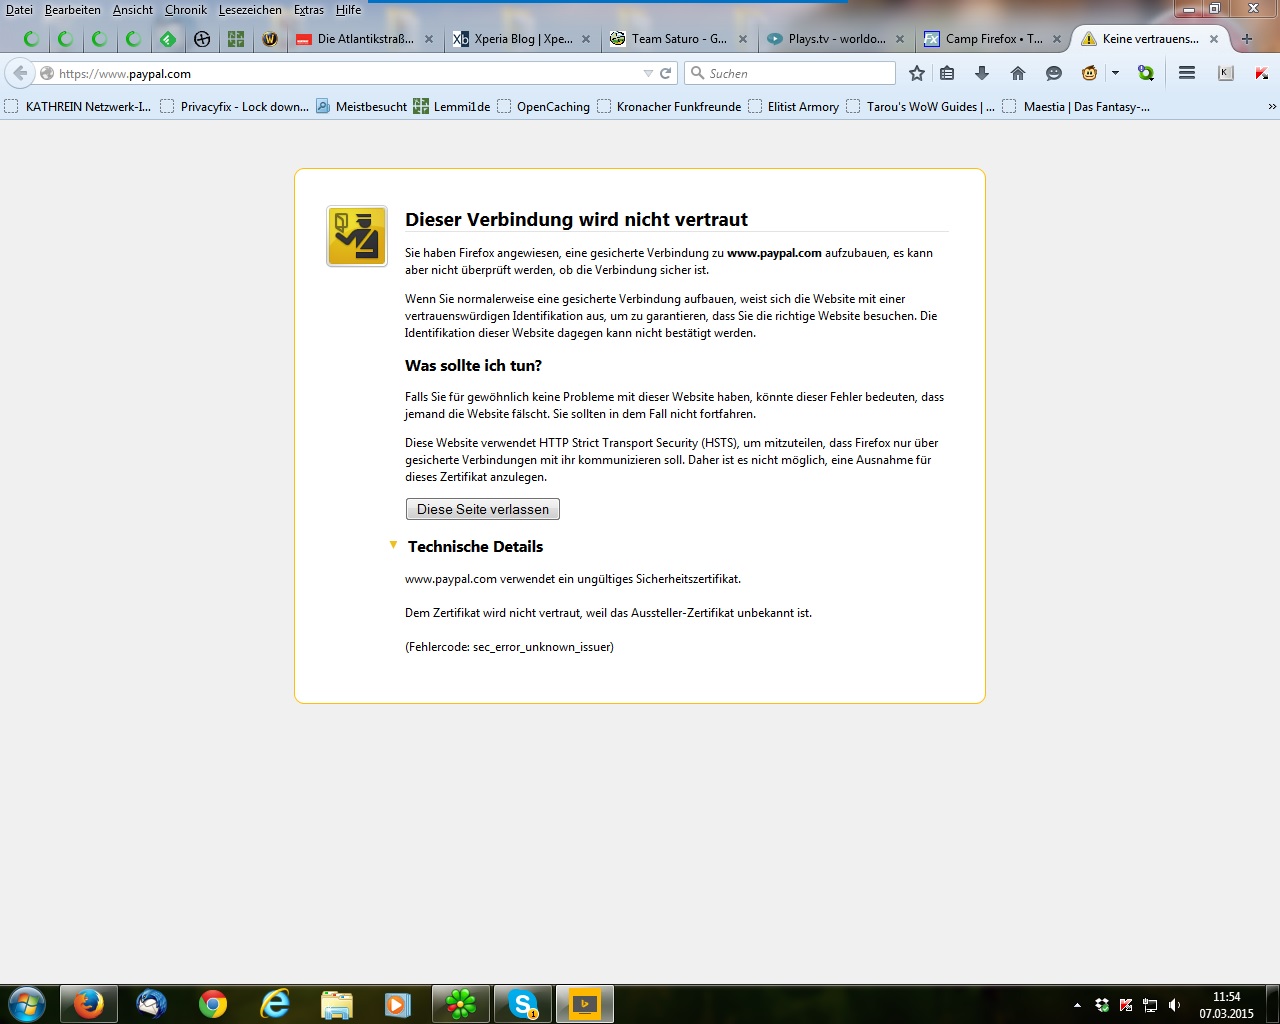This screenshot has width=1280, height=1024.
Task: Open Windows Explorer folder in taskbar
Action: click(337, 1004)
